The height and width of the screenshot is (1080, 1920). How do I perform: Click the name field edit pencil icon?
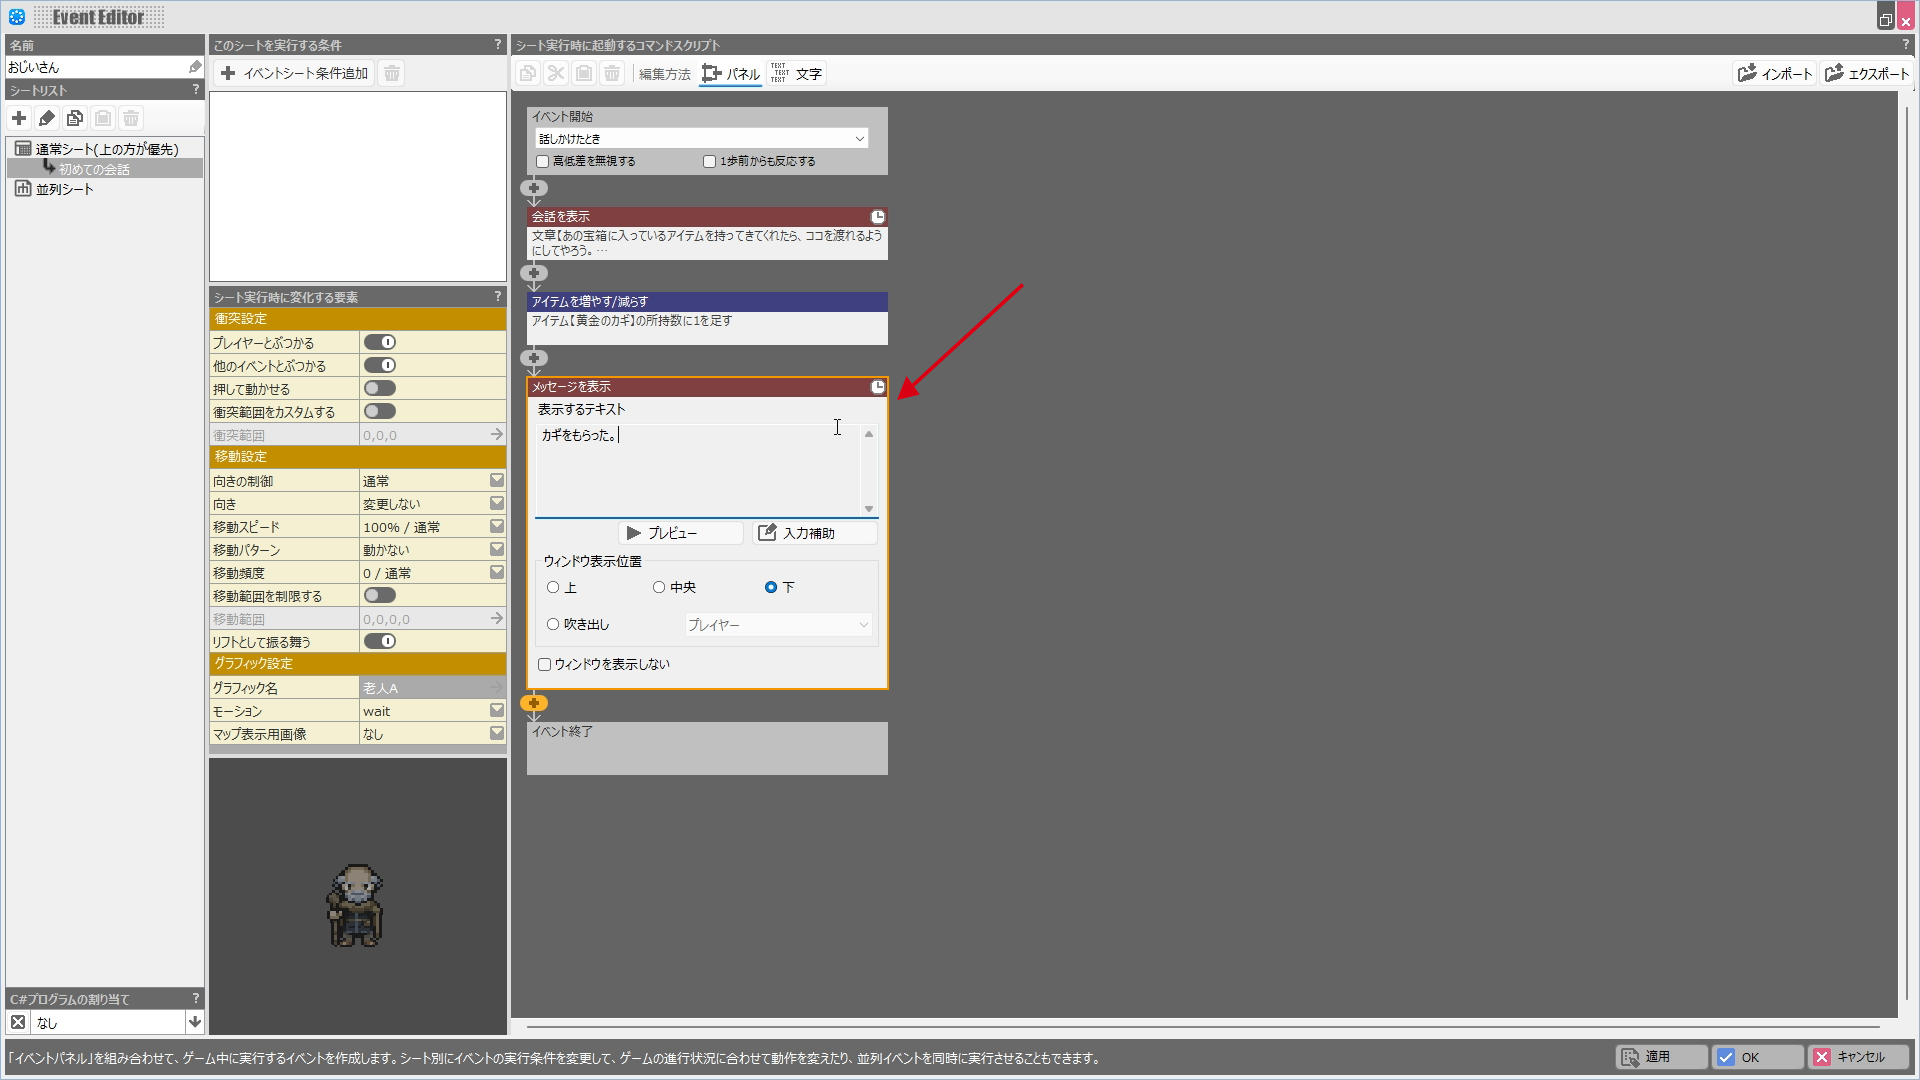click(195, 67)
